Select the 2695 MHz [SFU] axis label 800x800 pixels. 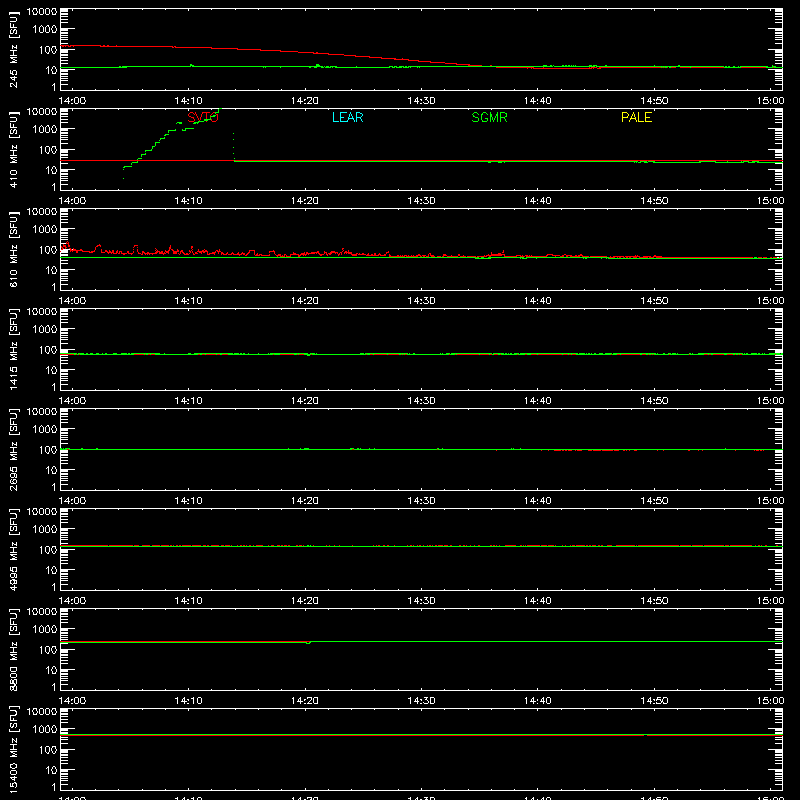coord(13,449)
